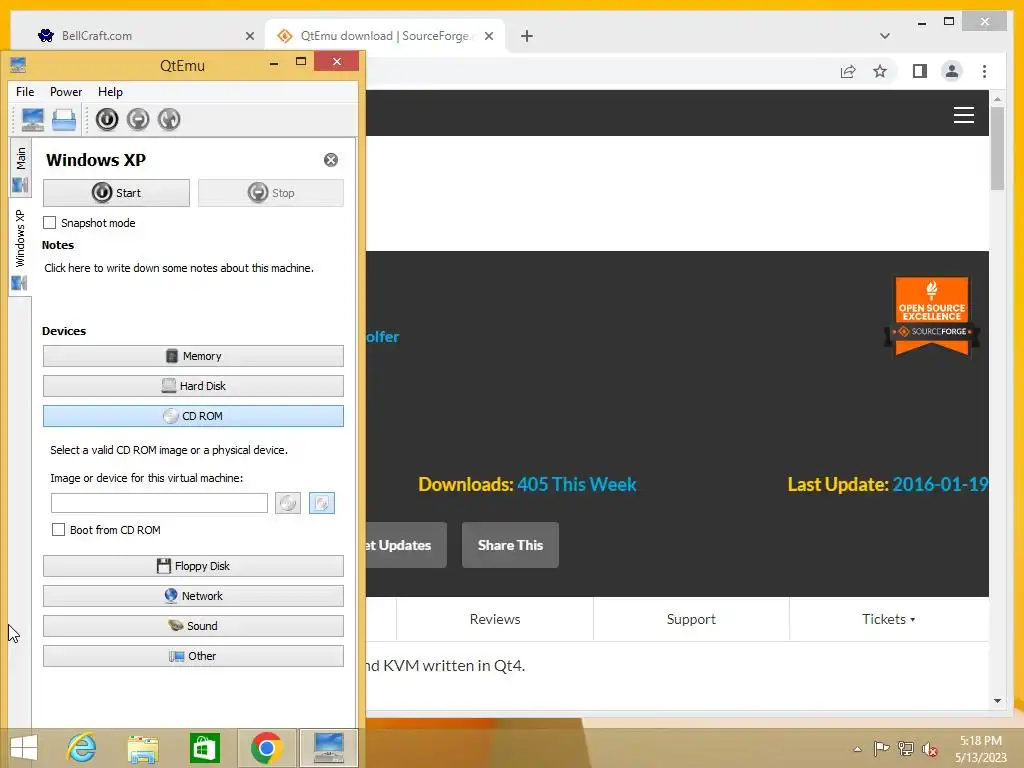The width and height of the screenshot is (1024, 768).
Task: Close the BellCraft.com tab
Action: (x=249, y=37)
